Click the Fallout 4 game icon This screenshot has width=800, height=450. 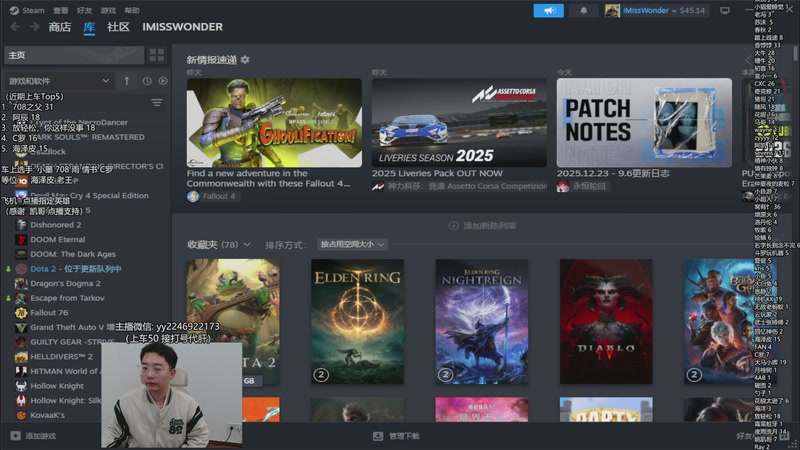pyautogui.click(x=193, y=196)
